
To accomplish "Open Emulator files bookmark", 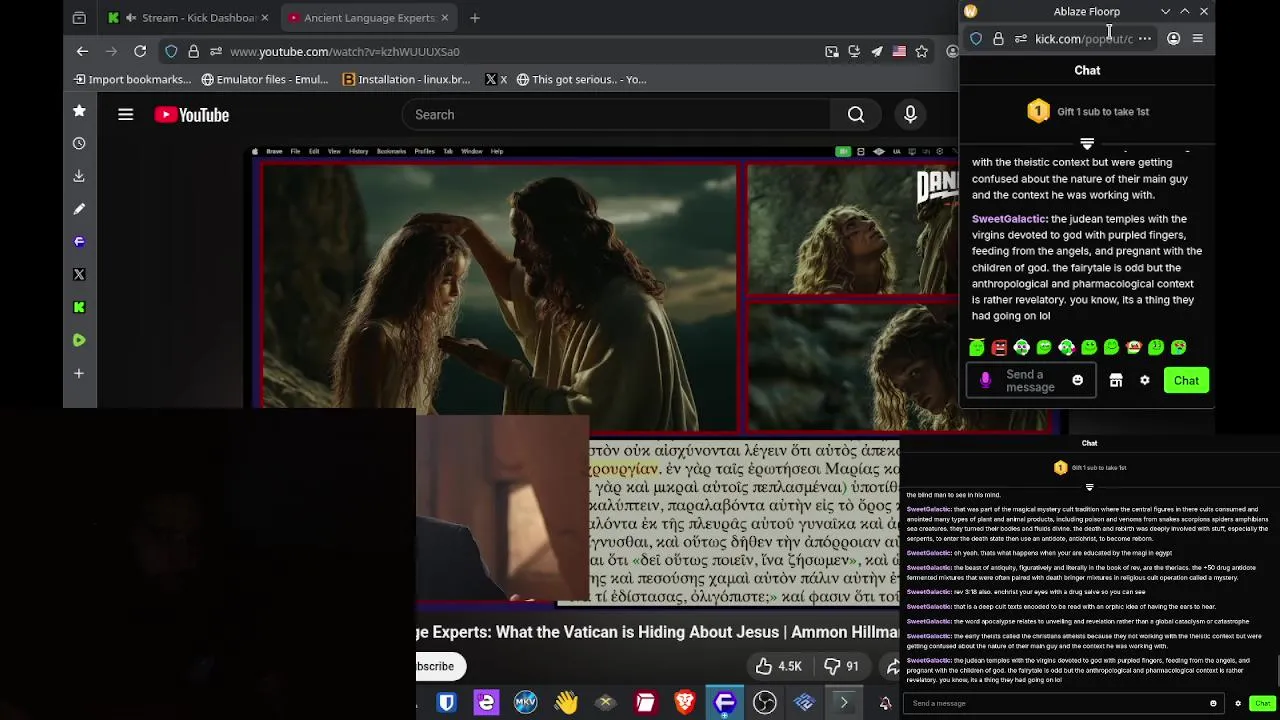I will coord(265,79).
